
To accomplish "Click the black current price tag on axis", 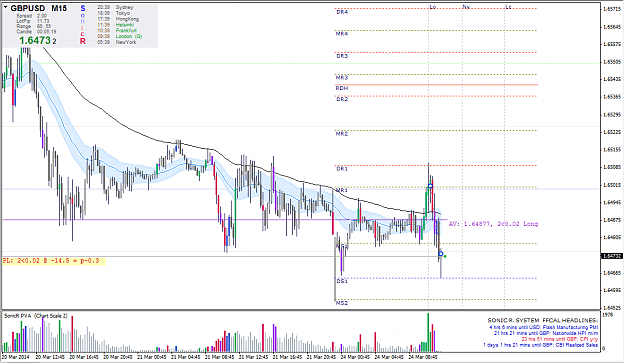I will pyautogui.click(x=612, y=256).
